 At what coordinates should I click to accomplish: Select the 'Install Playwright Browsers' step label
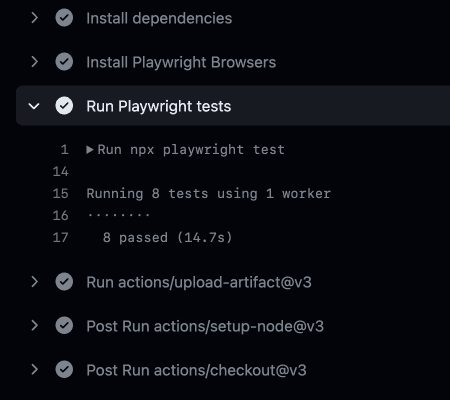pyautogui.click(x=181, y=63)
